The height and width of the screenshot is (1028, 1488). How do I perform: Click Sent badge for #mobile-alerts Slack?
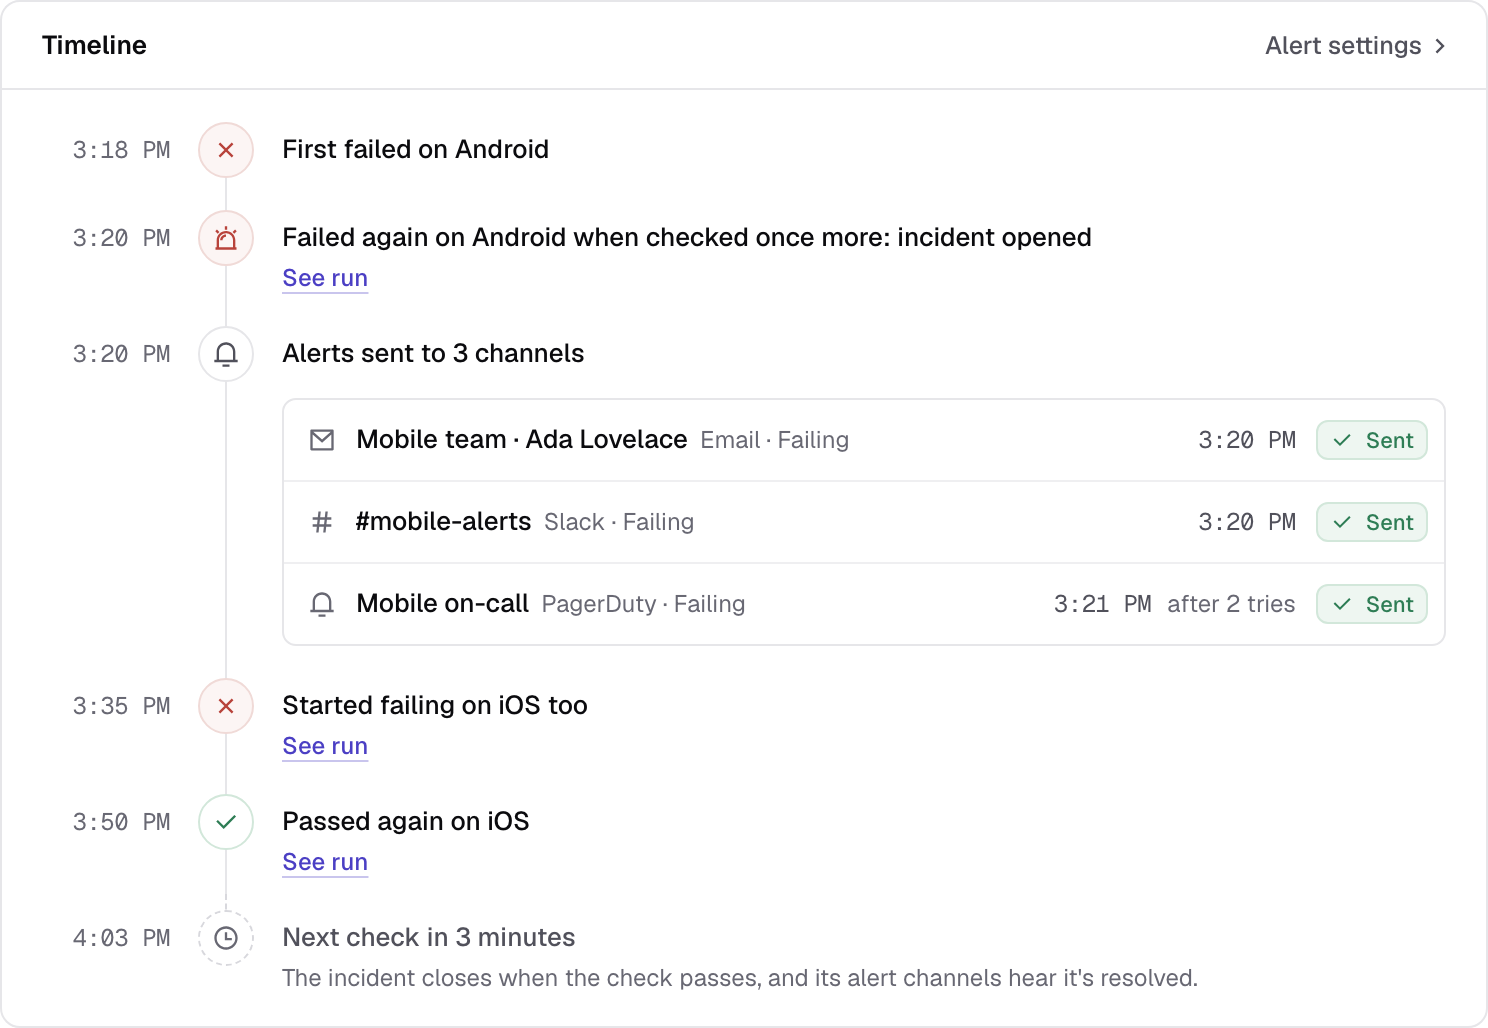click(1372, 522)
